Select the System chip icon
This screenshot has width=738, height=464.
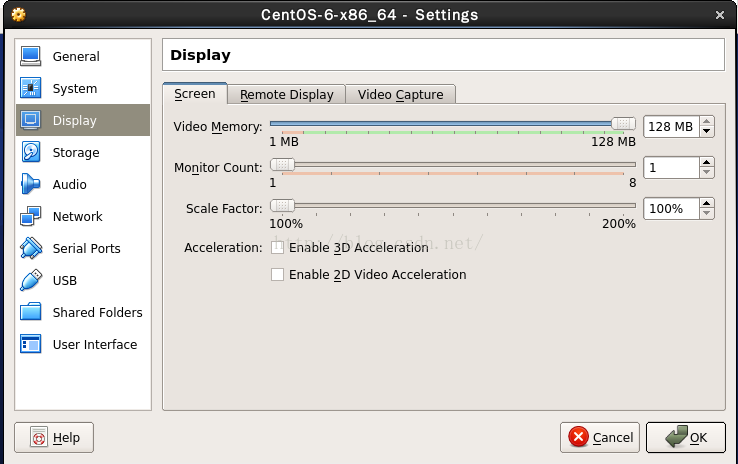(x=31, y=88)
